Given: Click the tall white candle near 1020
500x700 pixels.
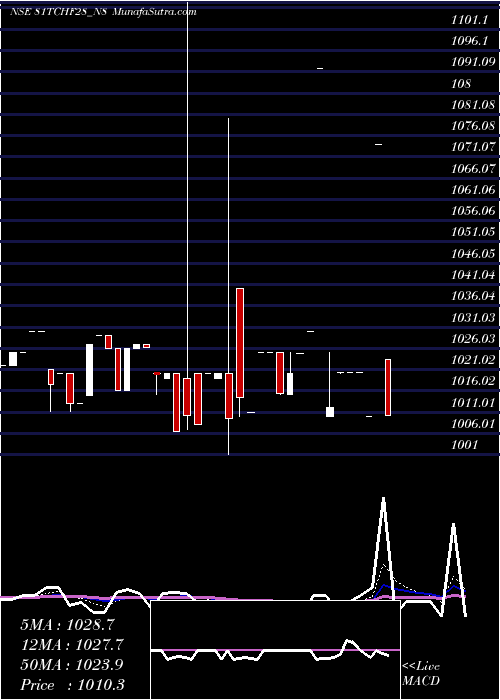Looking at the screenshot, I should [90, 370].
